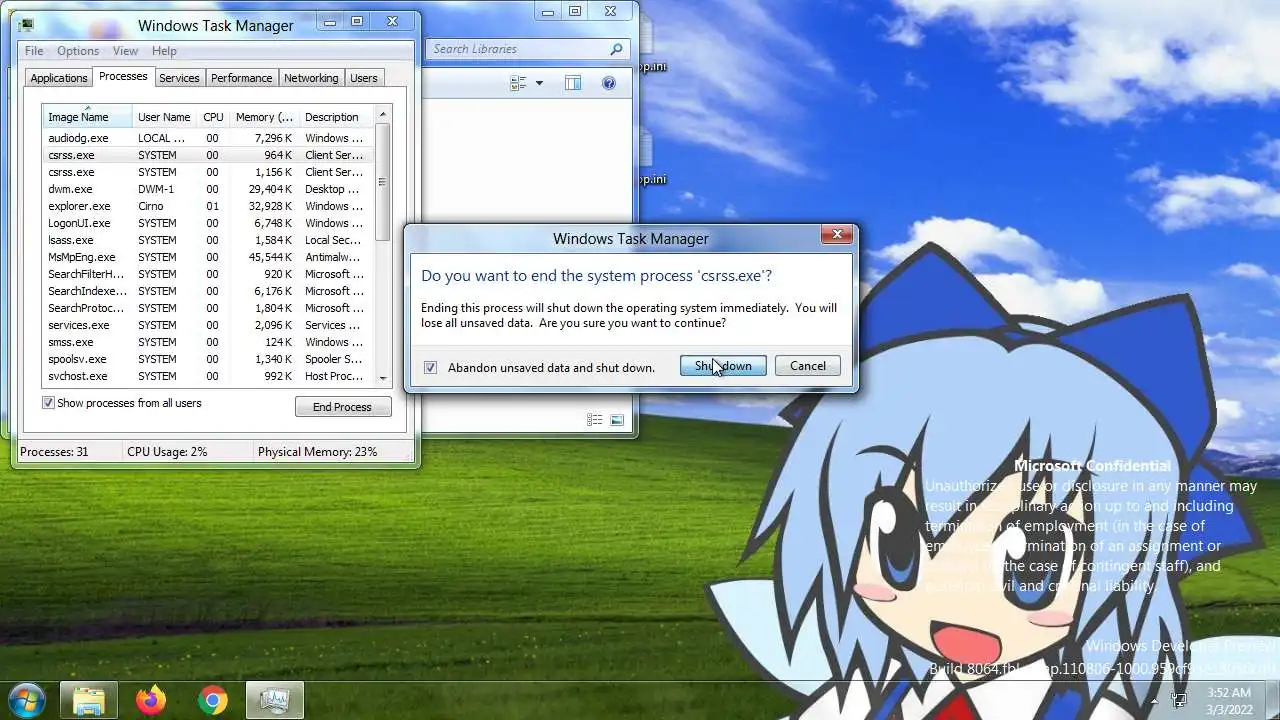Select the lsass.exe process row
1280x720 pixels.
point(207,240)
